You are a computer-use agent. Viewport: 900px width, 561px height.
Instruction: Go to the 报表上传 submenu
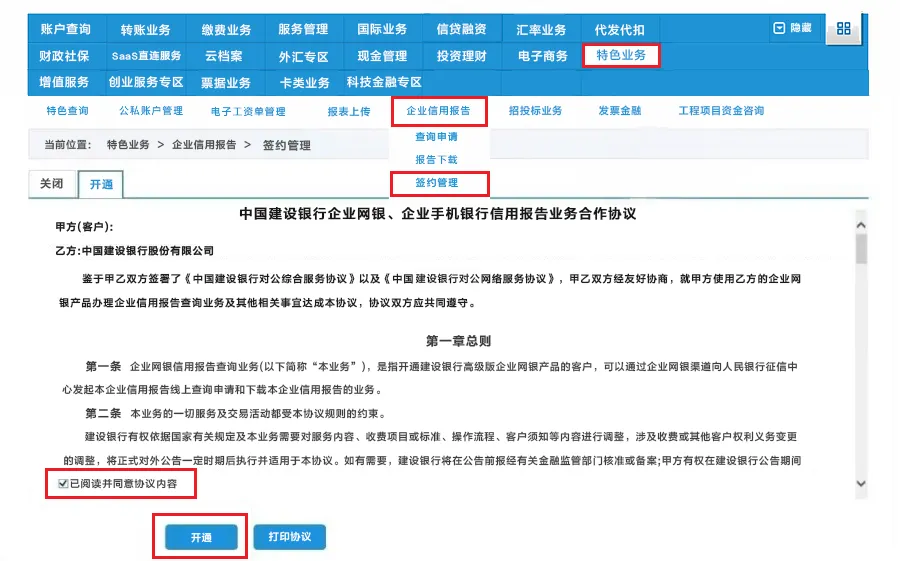[348, 111]
